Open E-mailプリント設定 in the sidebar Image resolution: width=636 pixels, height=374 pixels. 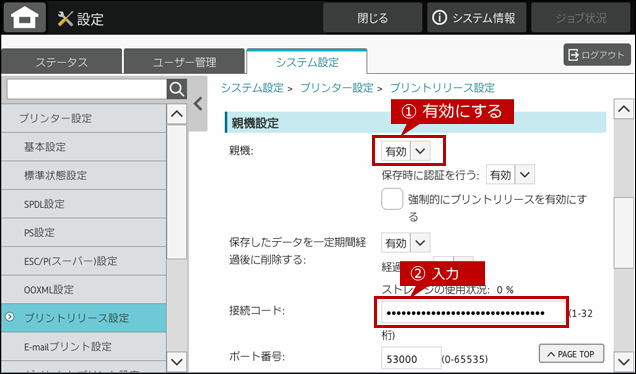pos(84,346)
